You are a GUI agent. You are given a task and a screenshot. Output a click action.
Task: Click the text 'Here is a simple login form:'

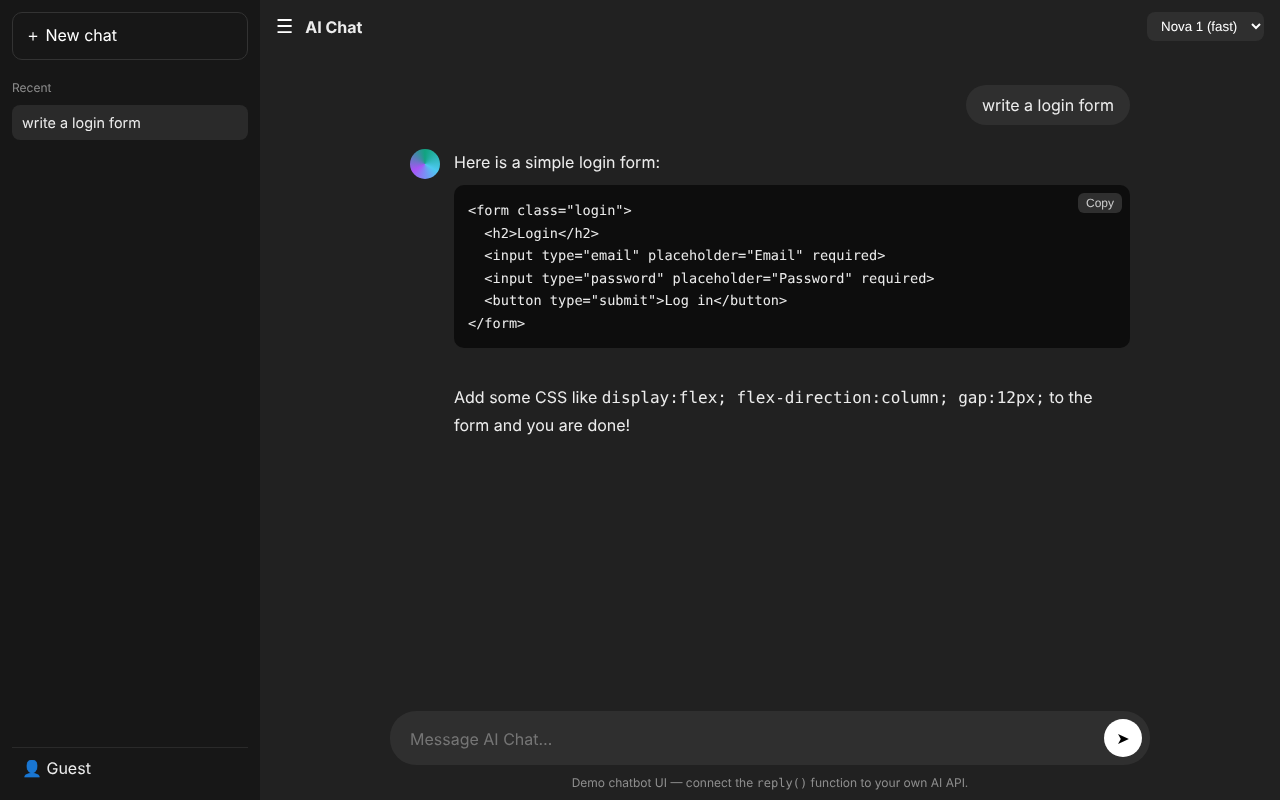[x=557, y=162]
